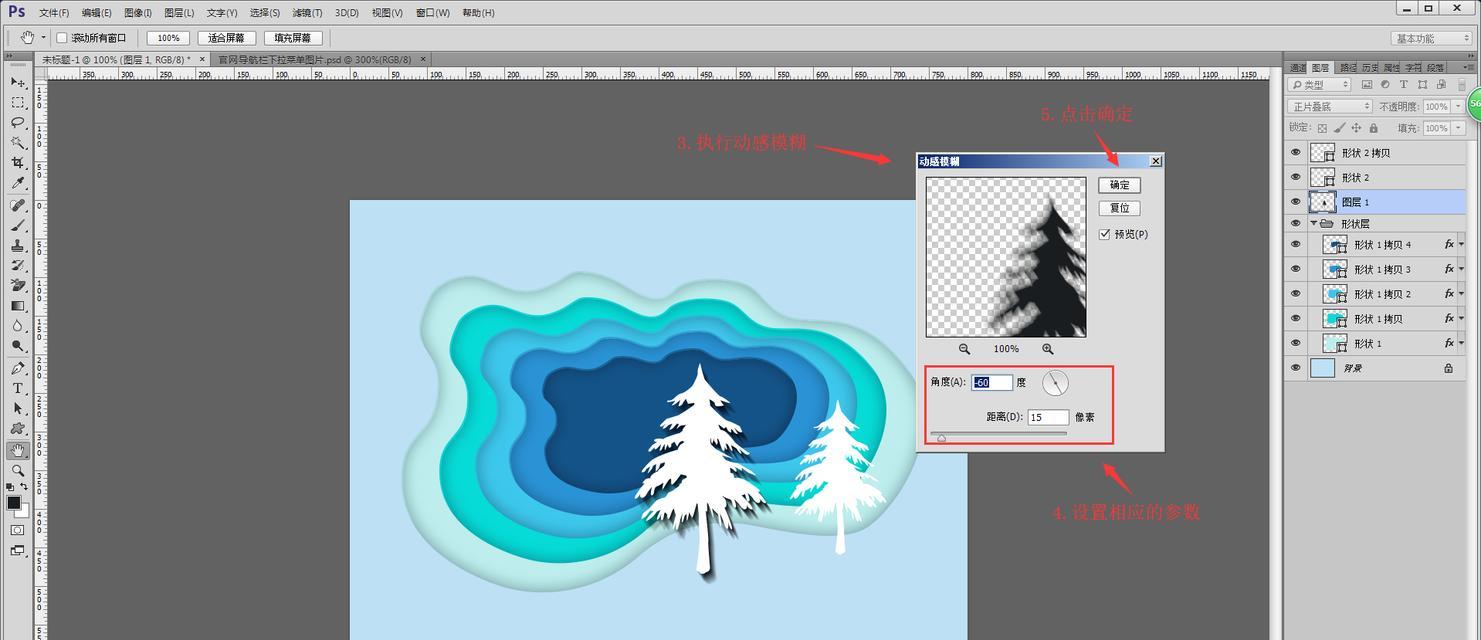Expand effects arrow of 形状 1 拷贝 3
Screen dimensions: 1481x640
pyautogui.click(x=1461, y=269)
